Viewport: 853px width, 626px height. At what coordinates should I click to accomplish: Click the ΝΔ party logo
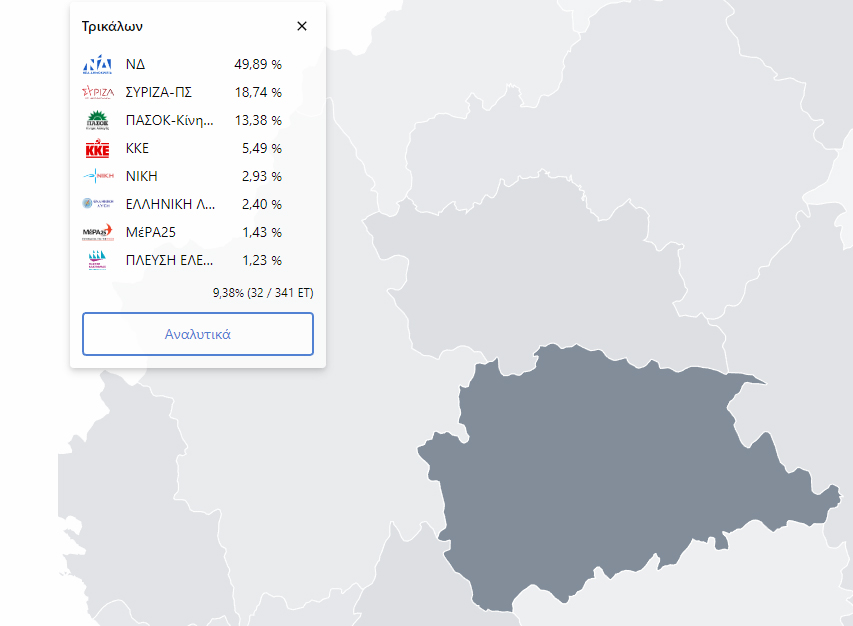[x=97, y=65]
